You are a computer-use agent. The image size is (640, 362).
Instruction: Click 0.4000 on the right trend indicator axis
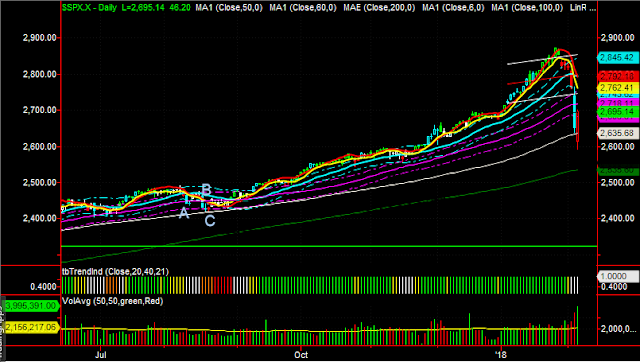(x=613, y=286)
